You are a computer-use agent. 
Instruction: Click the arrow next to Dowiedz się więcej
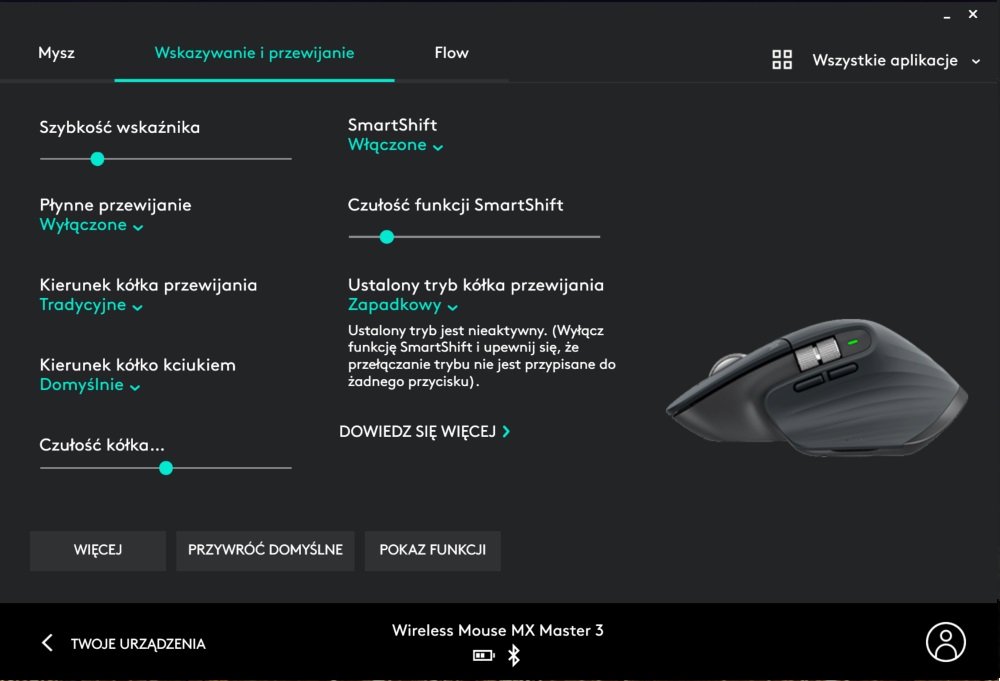[x=506, y=432]
